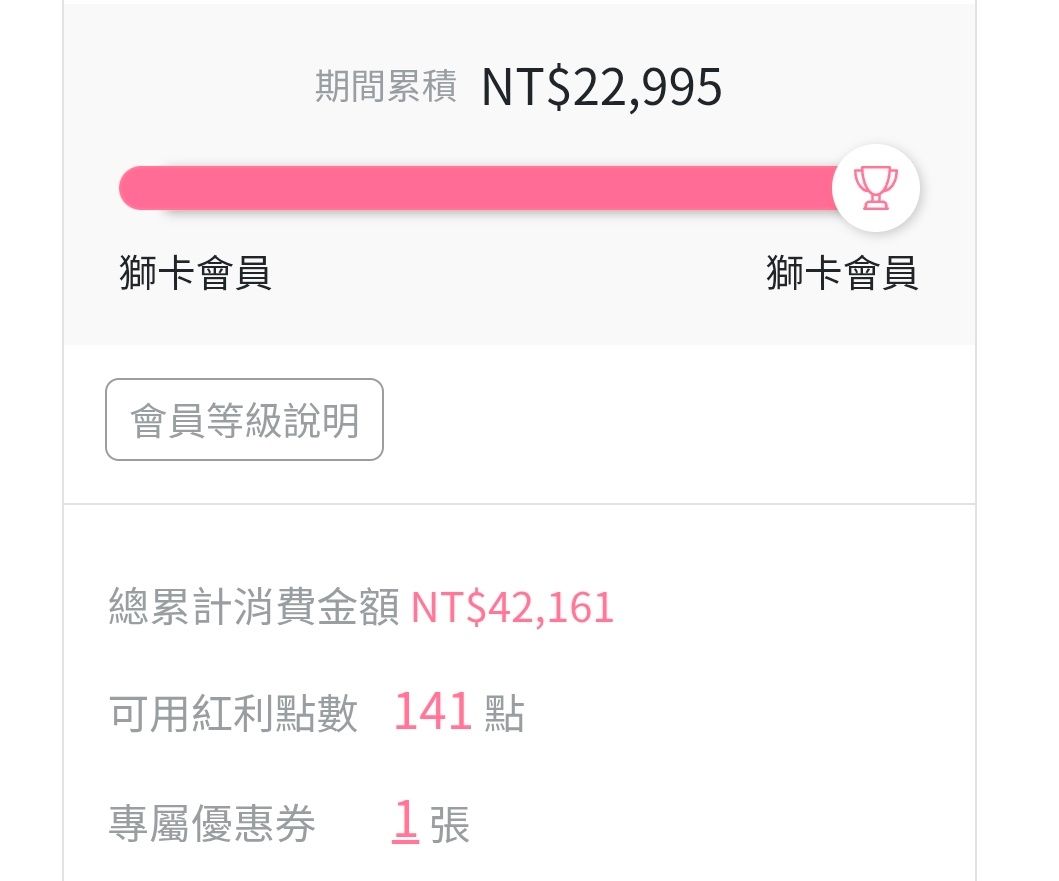
Task: Click the 期間累積 label
Action: (385, 87)
